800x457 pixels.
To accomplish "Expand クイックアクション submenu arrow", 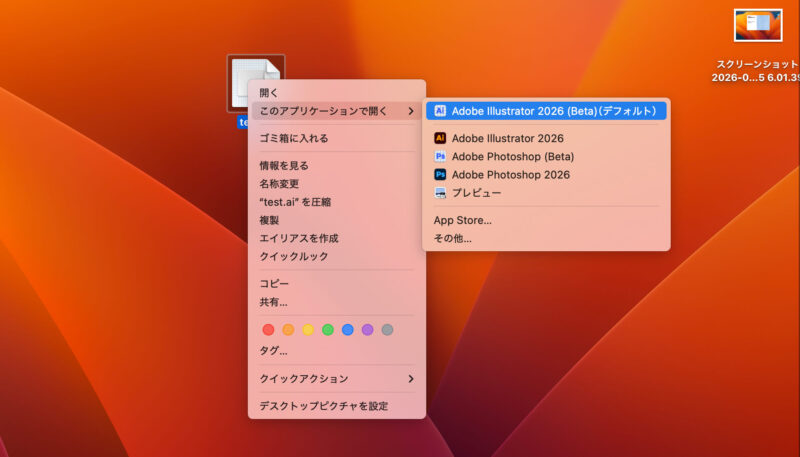I will point(411,378).
